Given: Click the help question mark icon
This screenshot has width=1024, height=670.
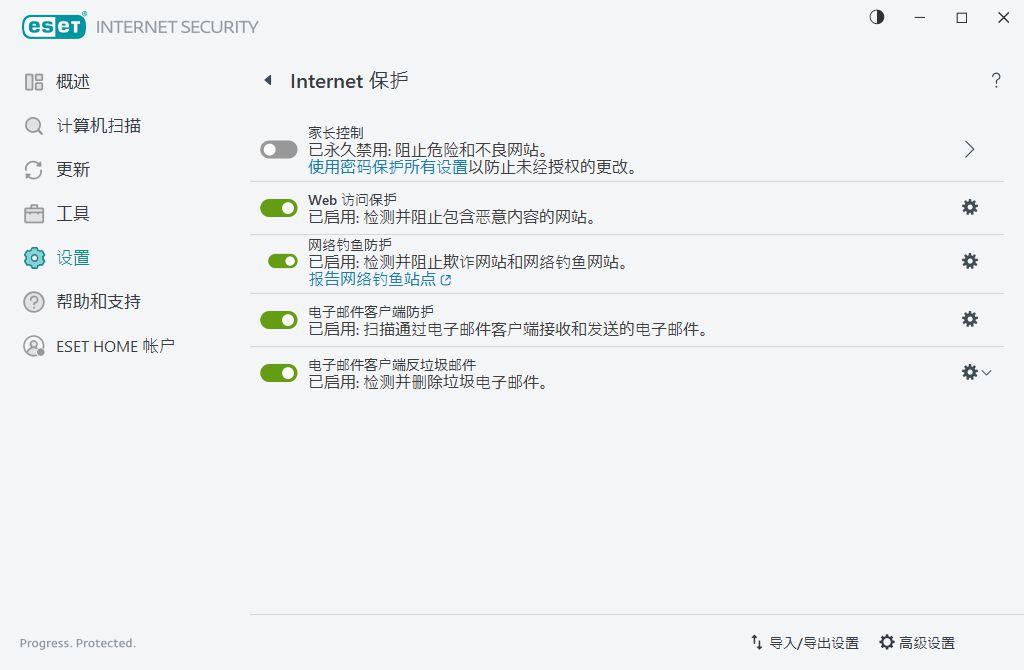Looking at the screenshot, I should [996, 81].
